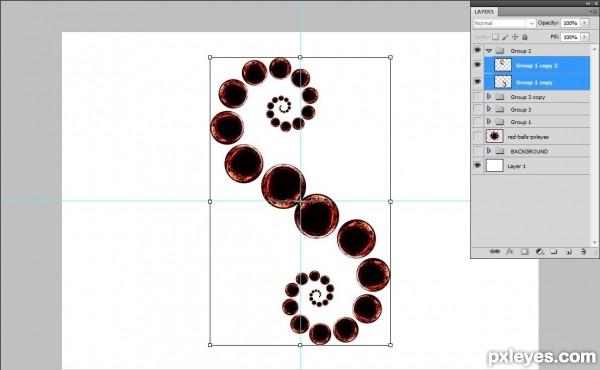The width and height of the screenshot is (600, 370).
Task: Open the Normal blend mode dropdown
Action: click(x=504, y=23)
